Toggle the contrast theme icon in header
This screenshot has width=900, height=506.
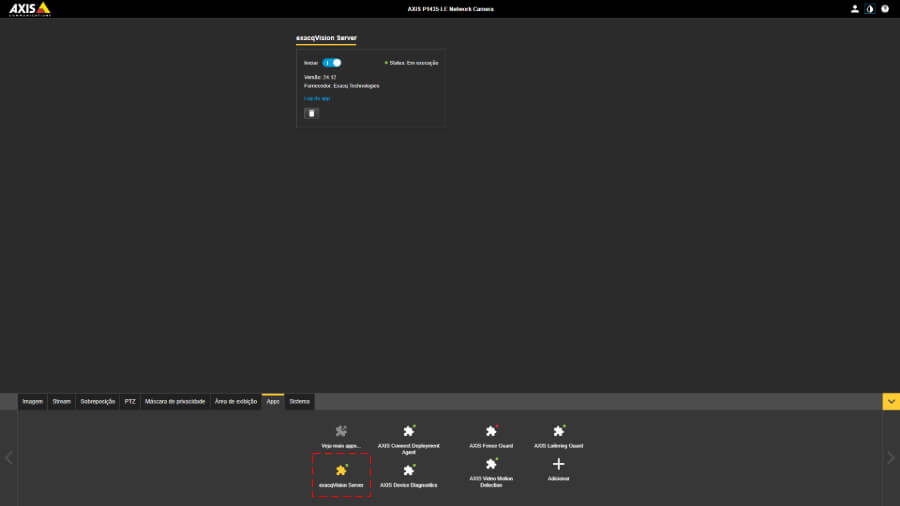click(870, 9)
